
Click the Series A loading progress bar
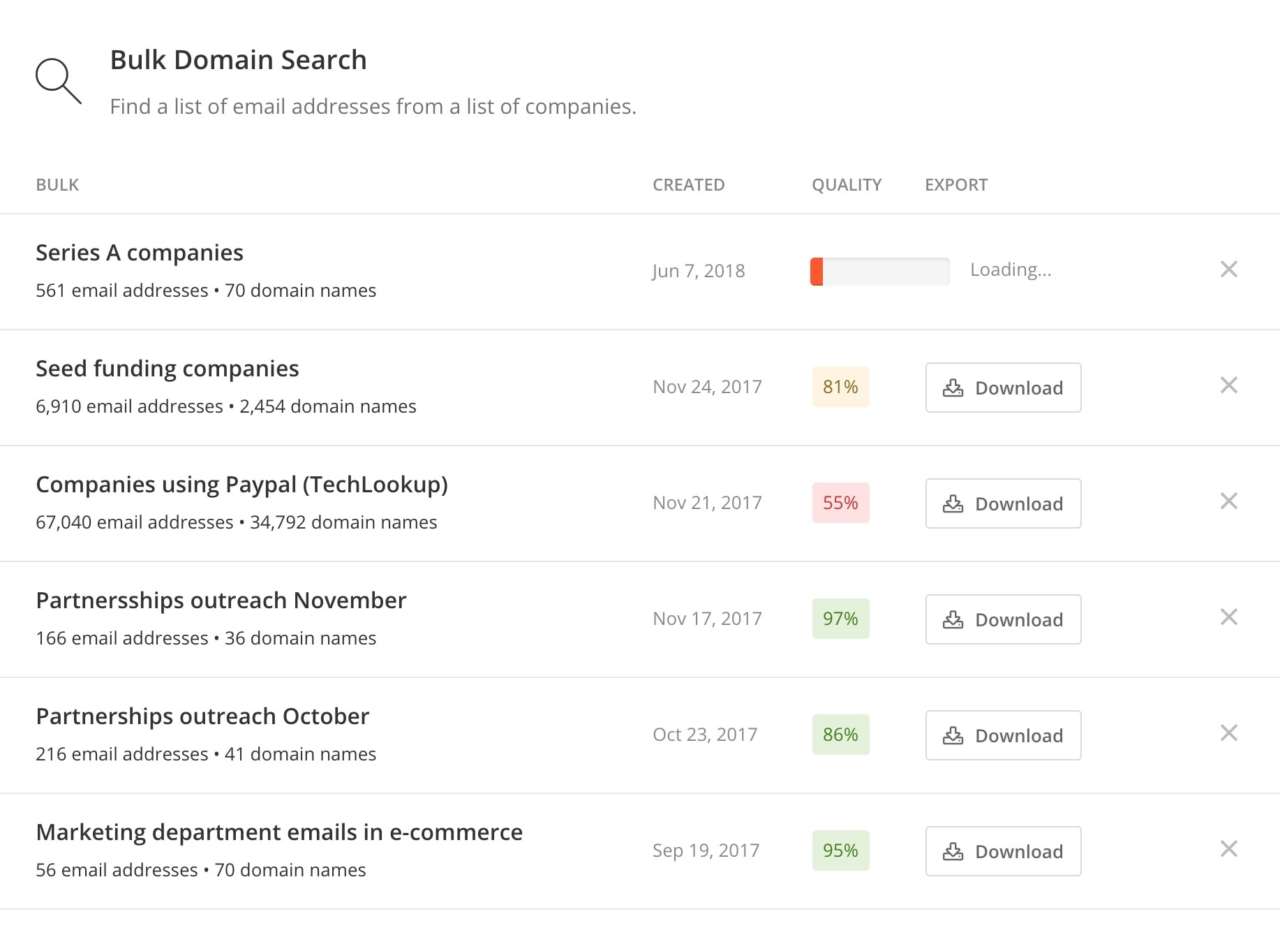879,271
